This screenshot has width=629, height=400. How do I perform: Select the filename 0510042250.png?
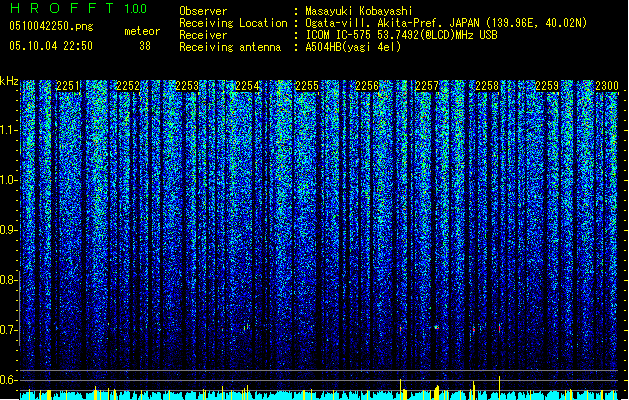coord(51,26)
